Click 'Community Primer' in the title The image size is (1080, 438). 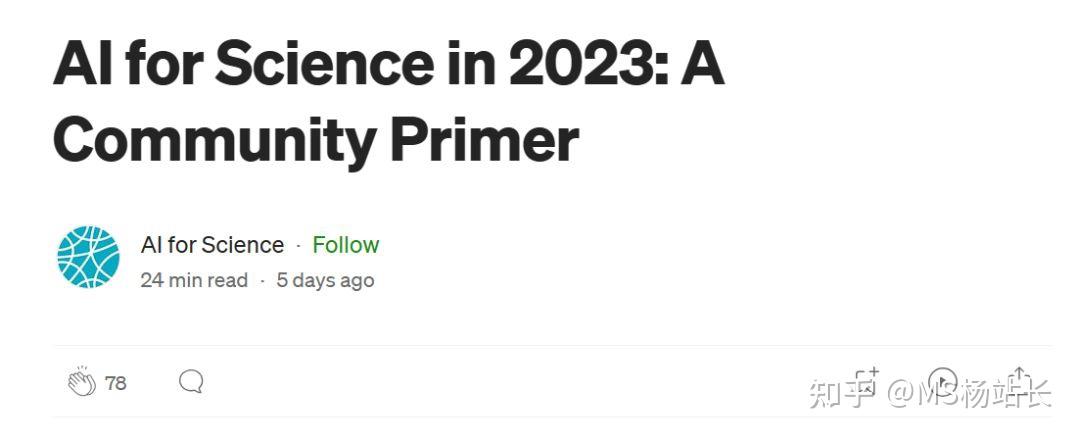pyautogui.click(x=315, y=139)
